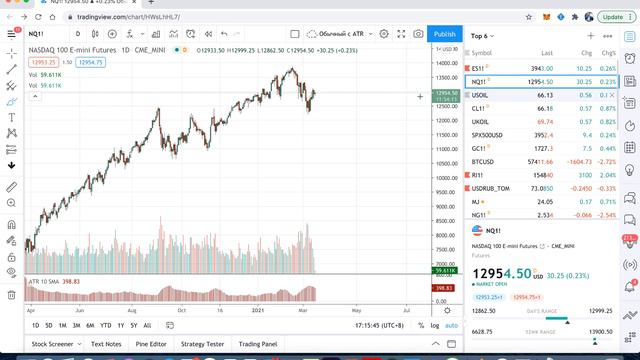Image resolution: width=640 pixels, height=360 pixels.
Task: Publish the chart idea
Action: (x=444, y=34)
